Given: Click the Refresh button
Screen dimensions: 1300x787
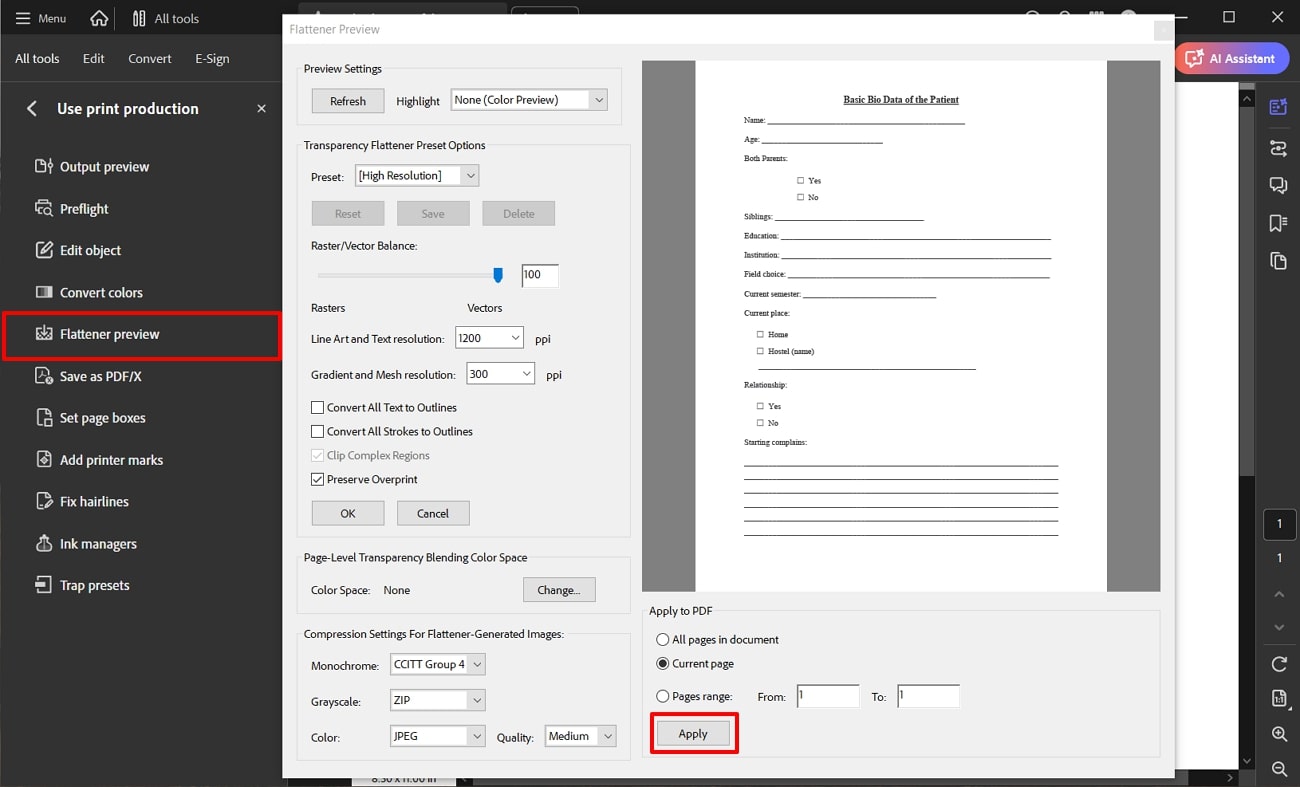Looking at the screenshot, I should pos(348,101).
